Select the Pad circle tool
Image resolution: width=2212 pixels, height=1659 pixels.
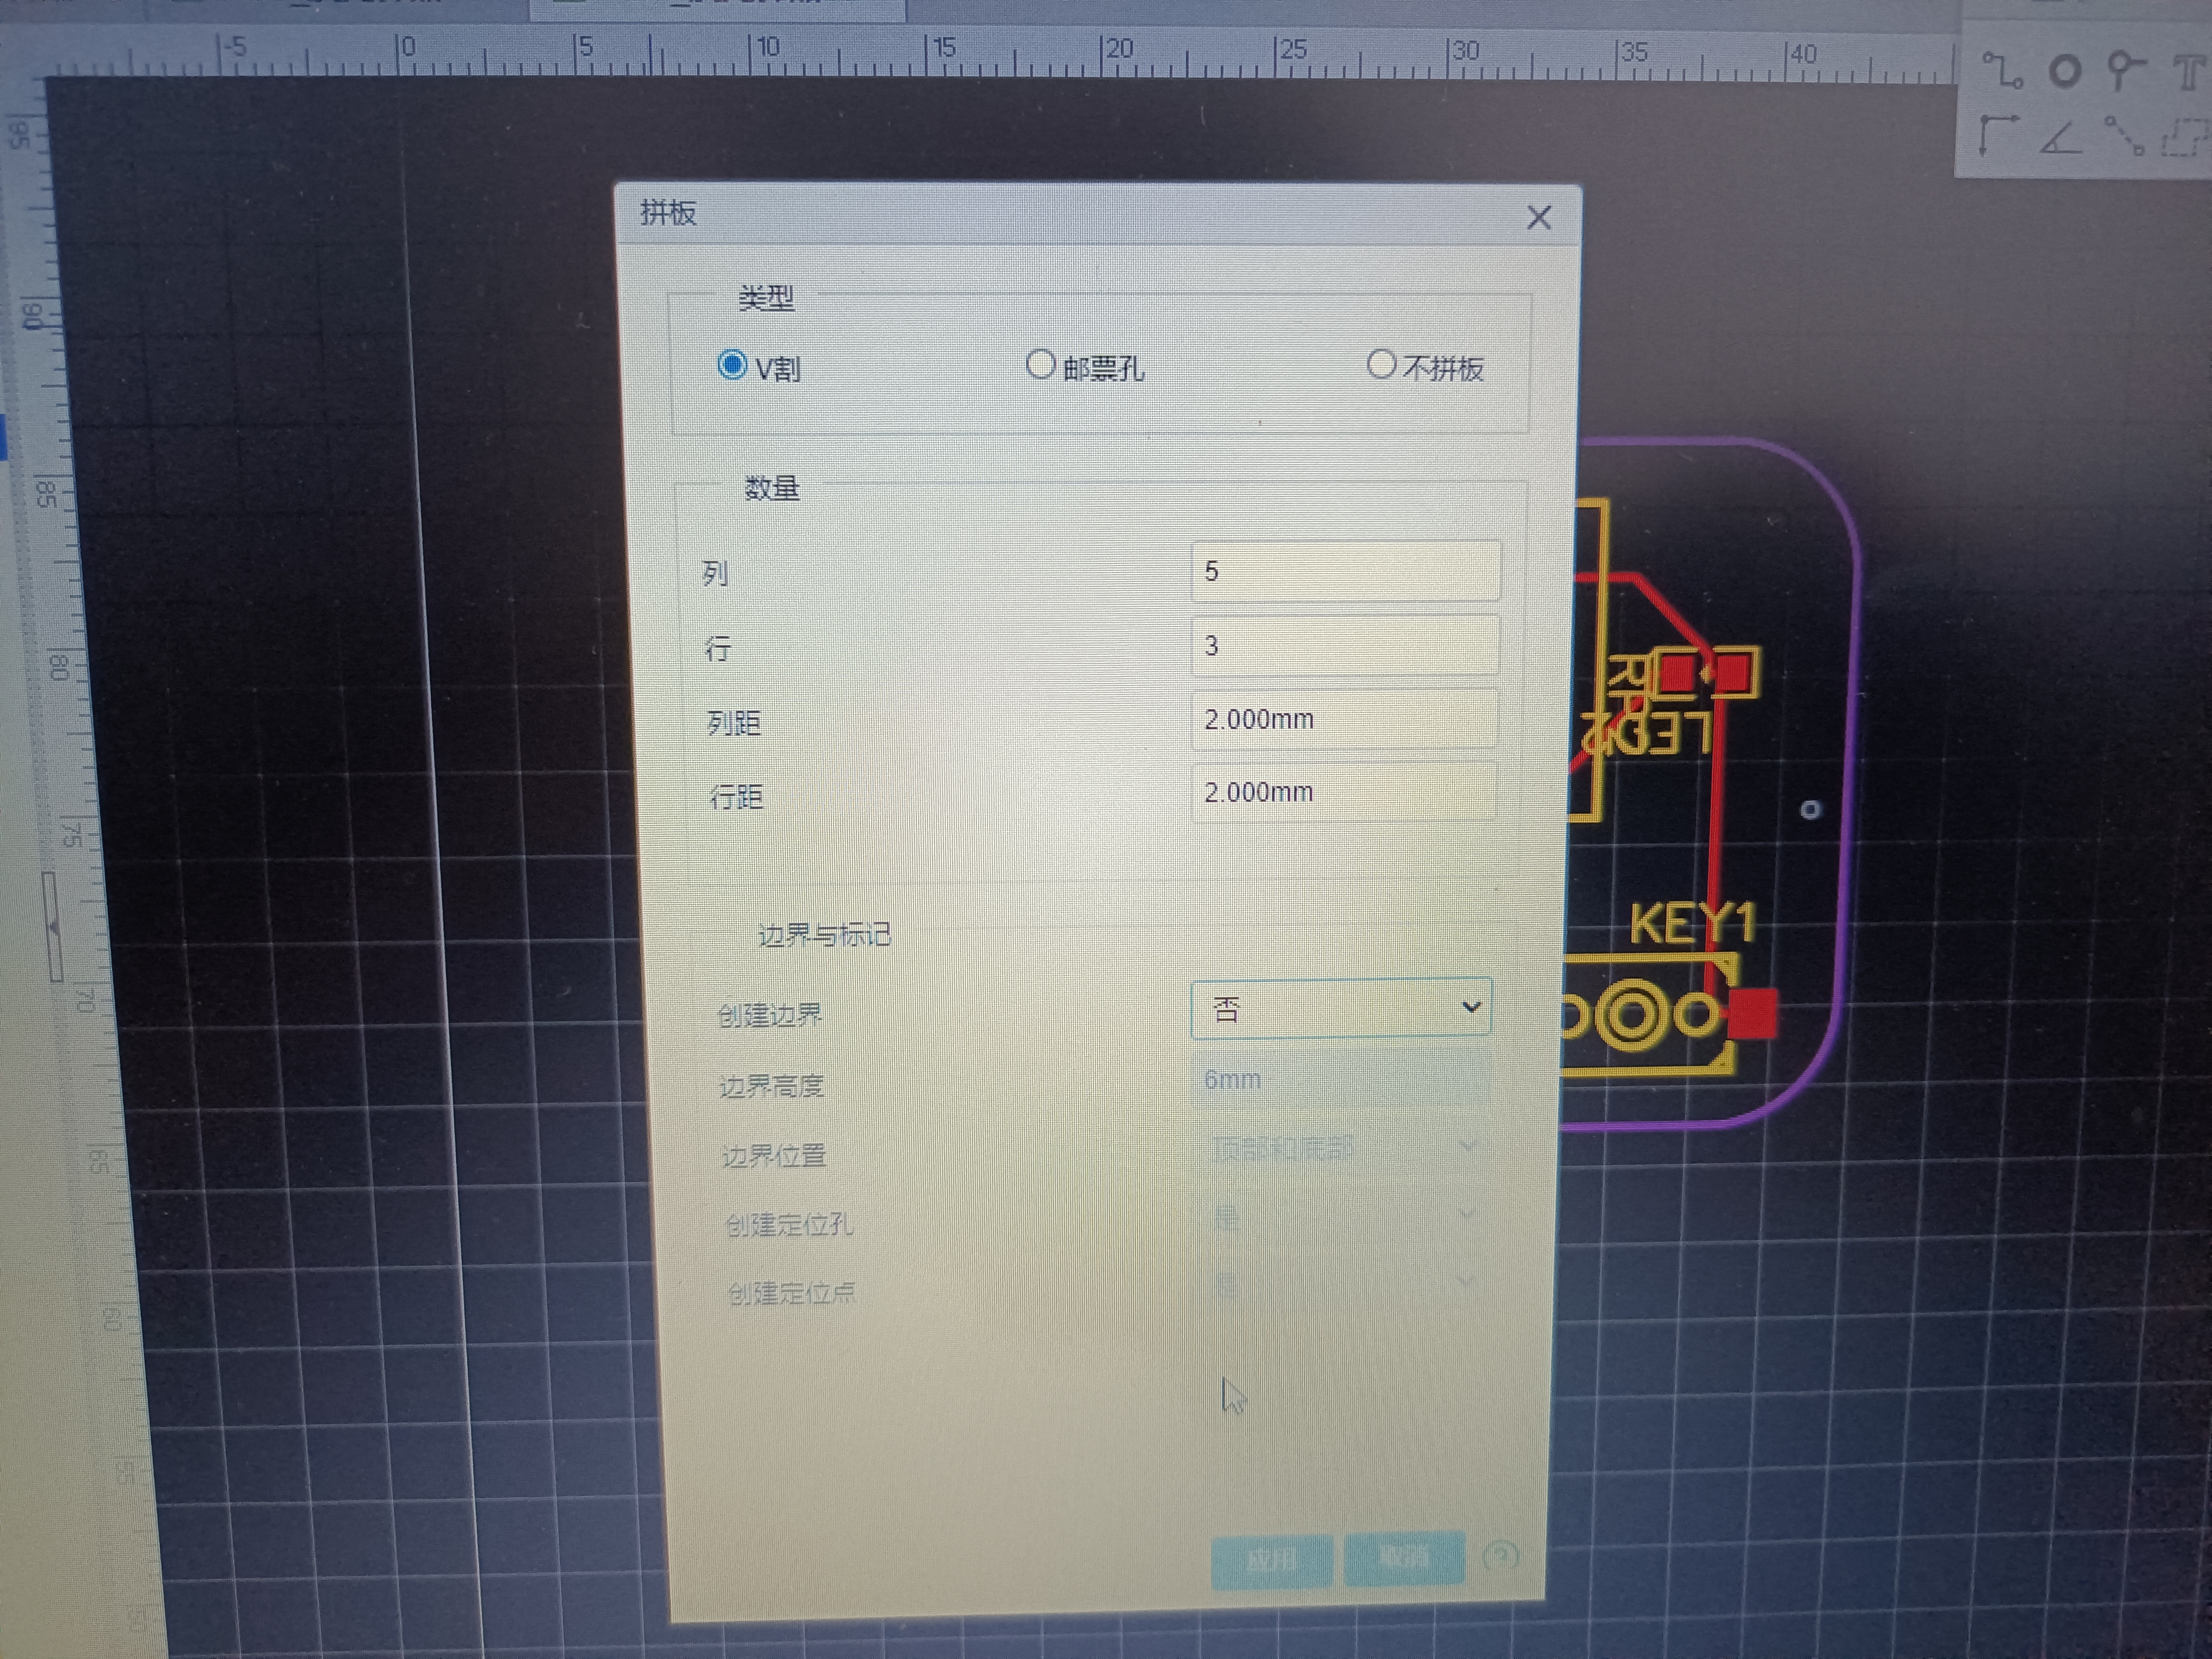click(2065, 71)
